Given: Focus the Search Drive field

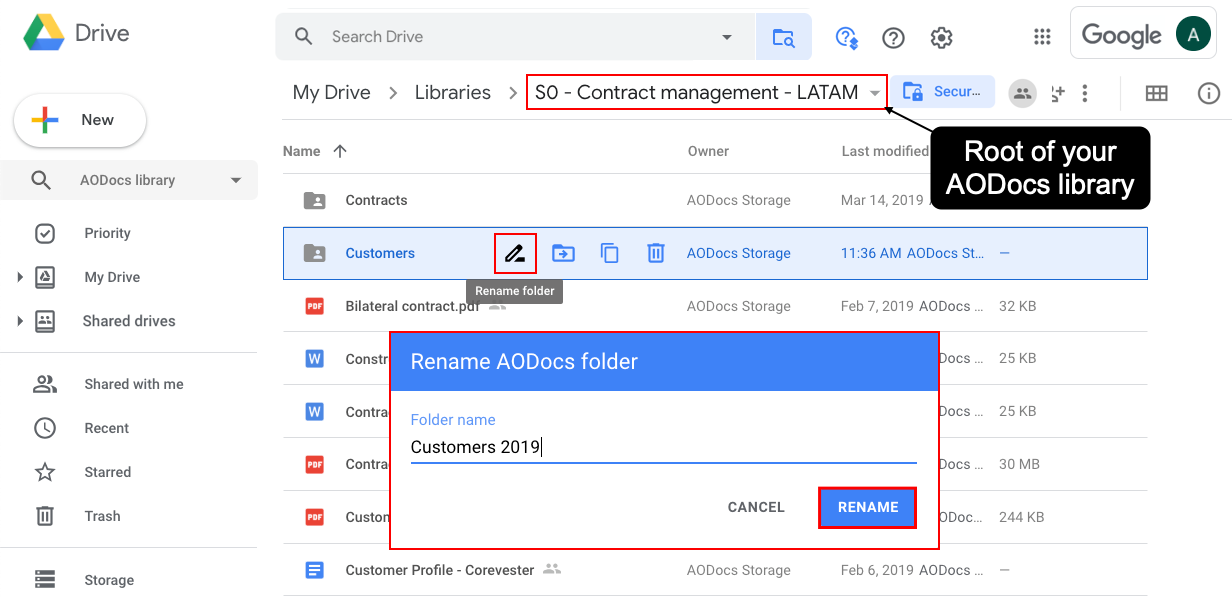Looking at the screenshot, I should pos(515,37).
